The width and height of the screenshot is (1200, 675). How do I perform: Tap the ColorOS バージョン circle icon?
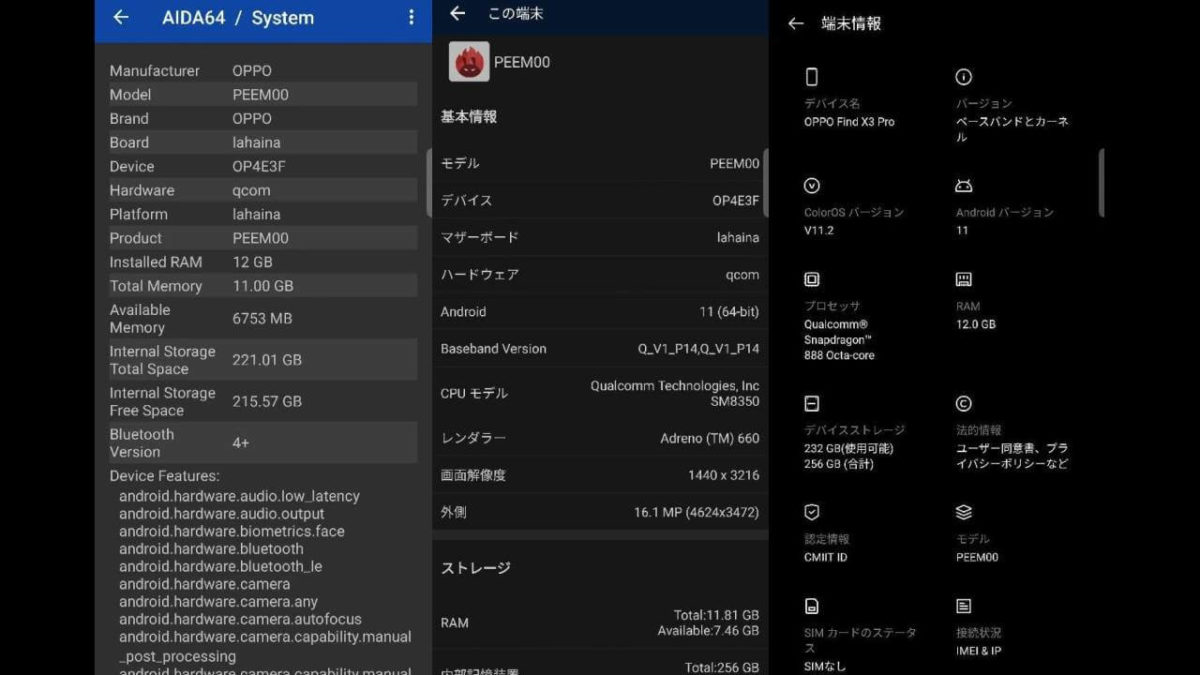[x=812, y=186]
